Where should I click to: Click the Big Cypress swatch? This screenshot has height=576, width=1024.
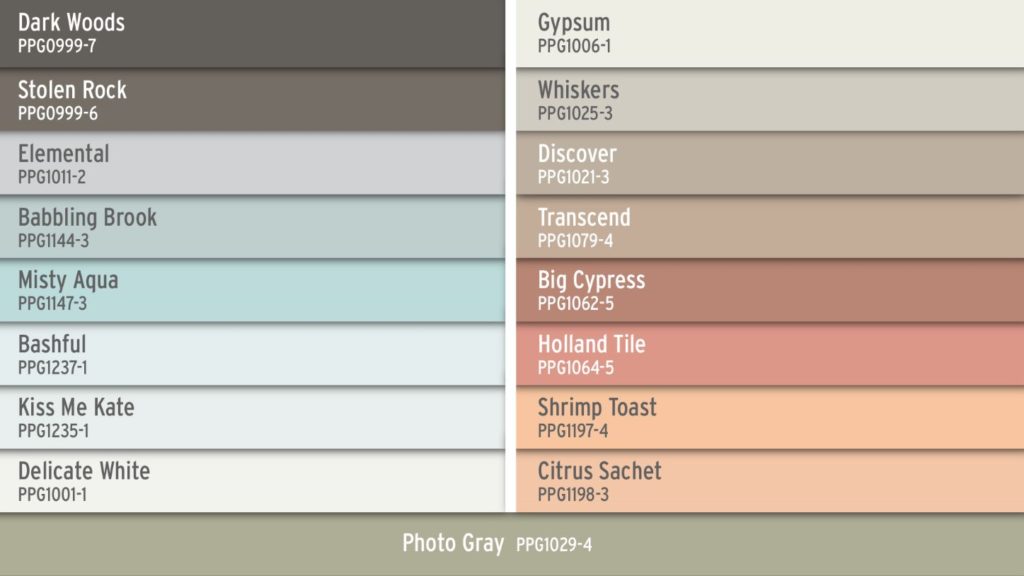pos(770,290)
